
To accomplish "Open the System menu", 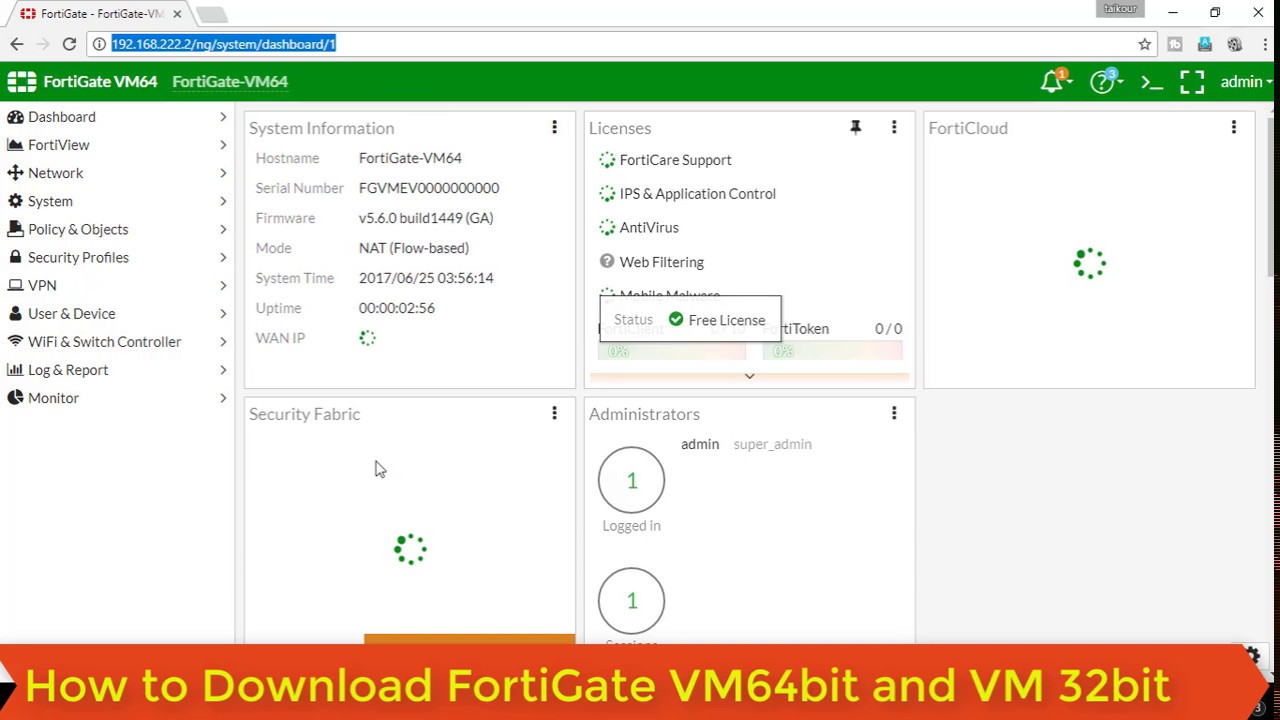I will 117,201.
